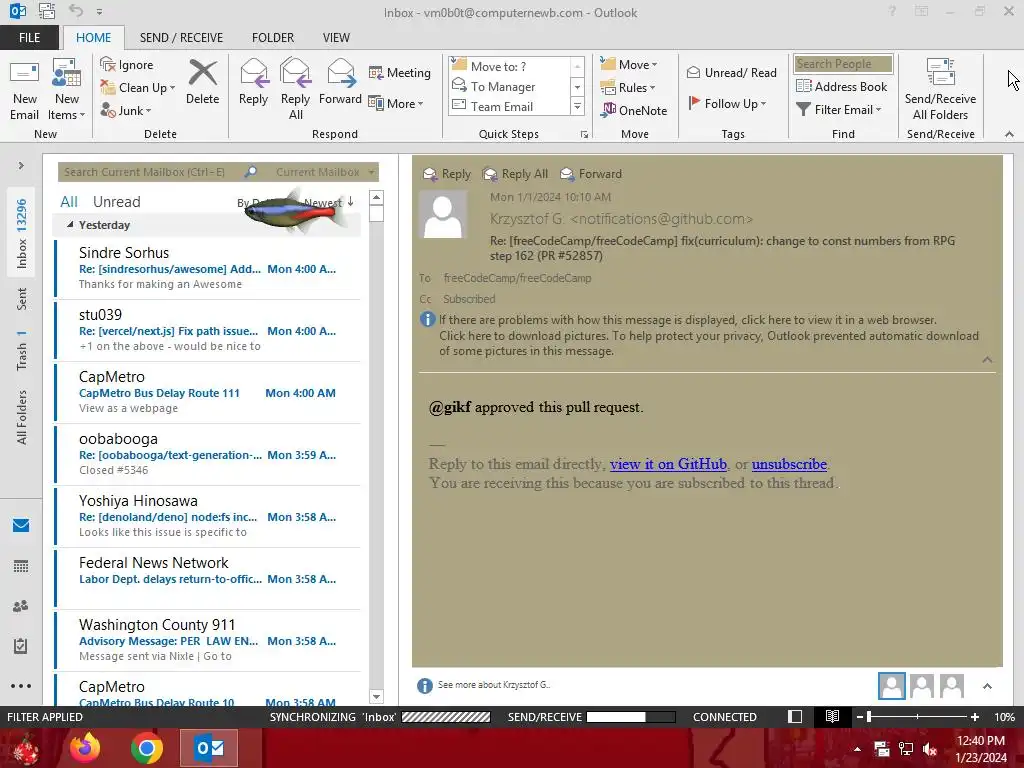Open Sindre Sorhus email
Screen dimensions: 1024x768
(x=208, y=268)
